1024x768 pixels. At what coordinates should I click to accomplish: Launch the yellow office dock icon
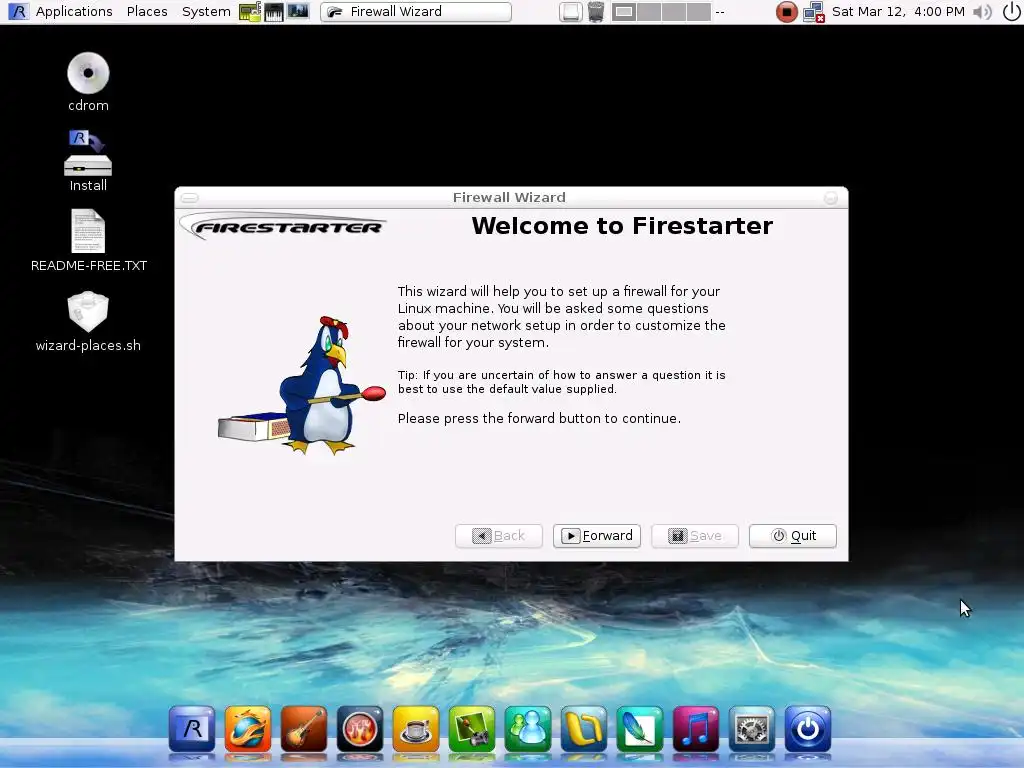584,729
